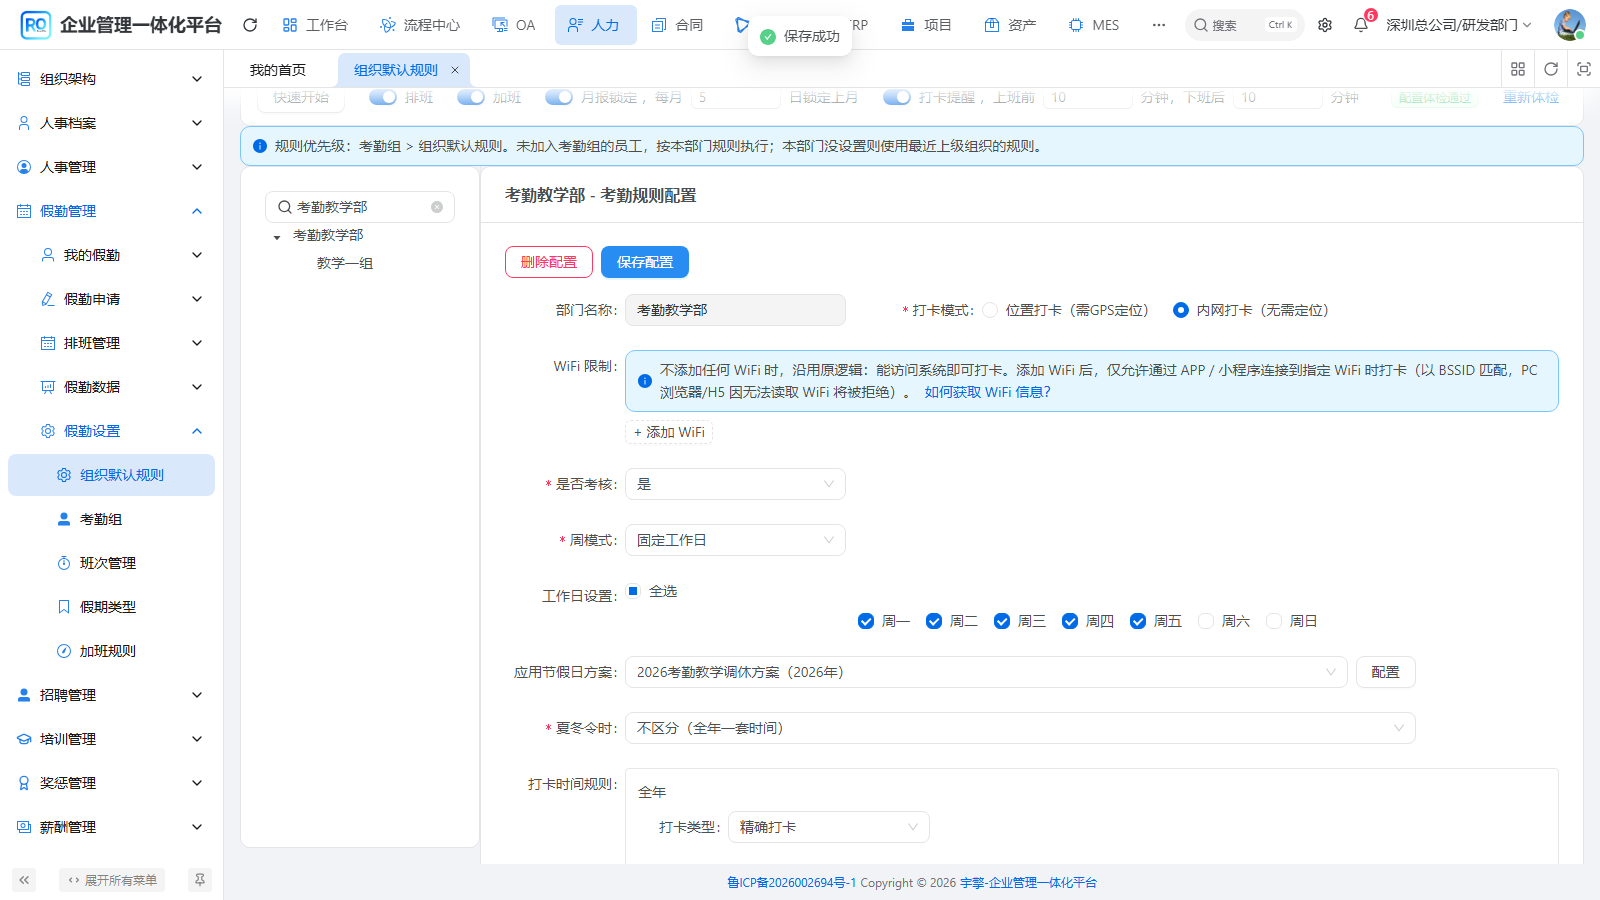Switch to 我的首页 tab
Image resolution: width=1600 pixels, height=900 pixels.
[x=278, y=70]
